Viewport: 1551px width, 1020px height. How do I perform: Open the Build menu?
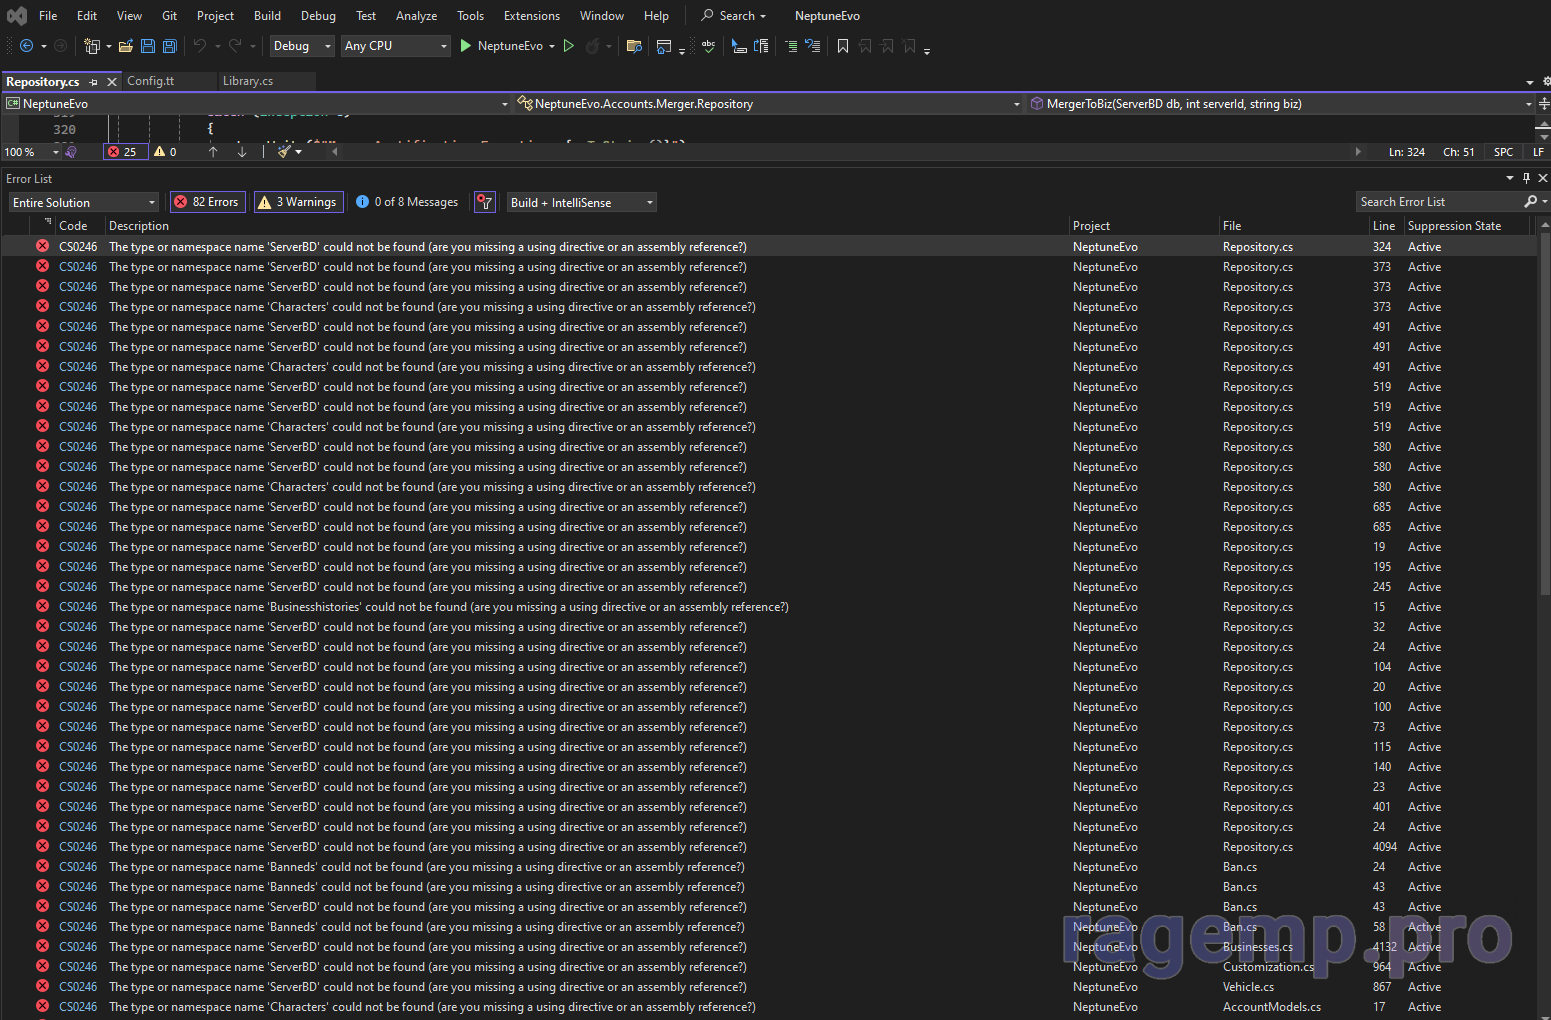pyautogui.click(x=267, y=16)
